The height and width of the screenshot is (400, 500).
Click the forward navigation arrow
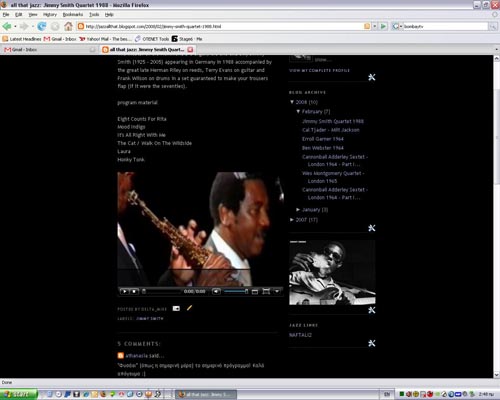tap(24, 26)
